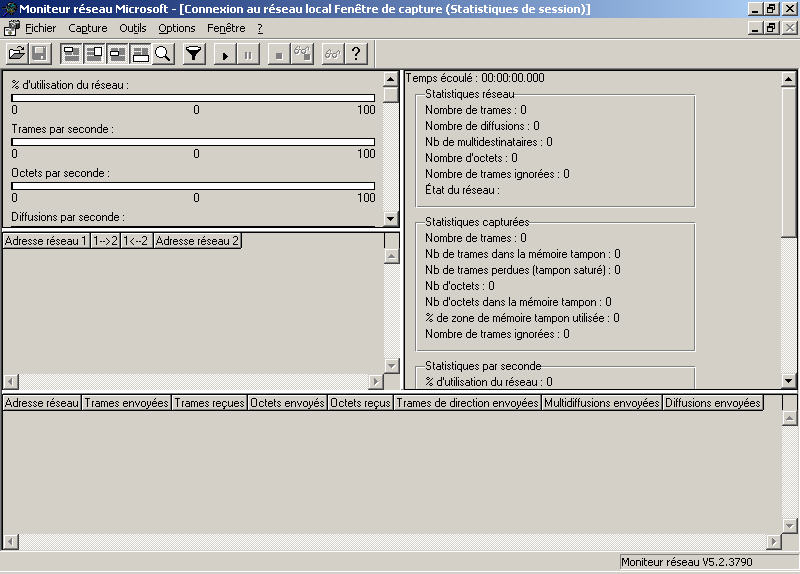Viewport: 800px width, 574px height.
Task: Open the Fenêtre menu
Action: (226, 28)
